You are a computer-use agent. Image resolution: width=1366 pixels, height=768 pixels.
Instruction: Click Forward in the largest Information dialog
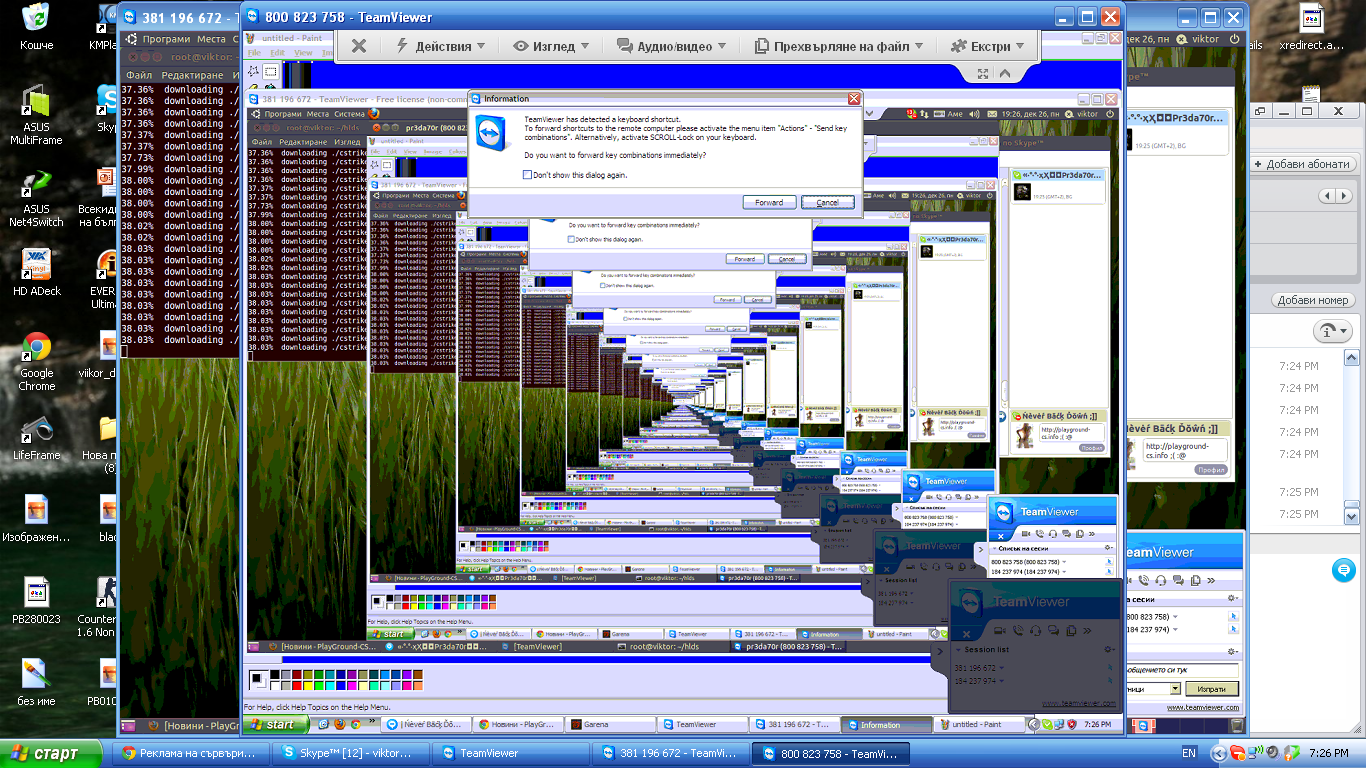769,202
